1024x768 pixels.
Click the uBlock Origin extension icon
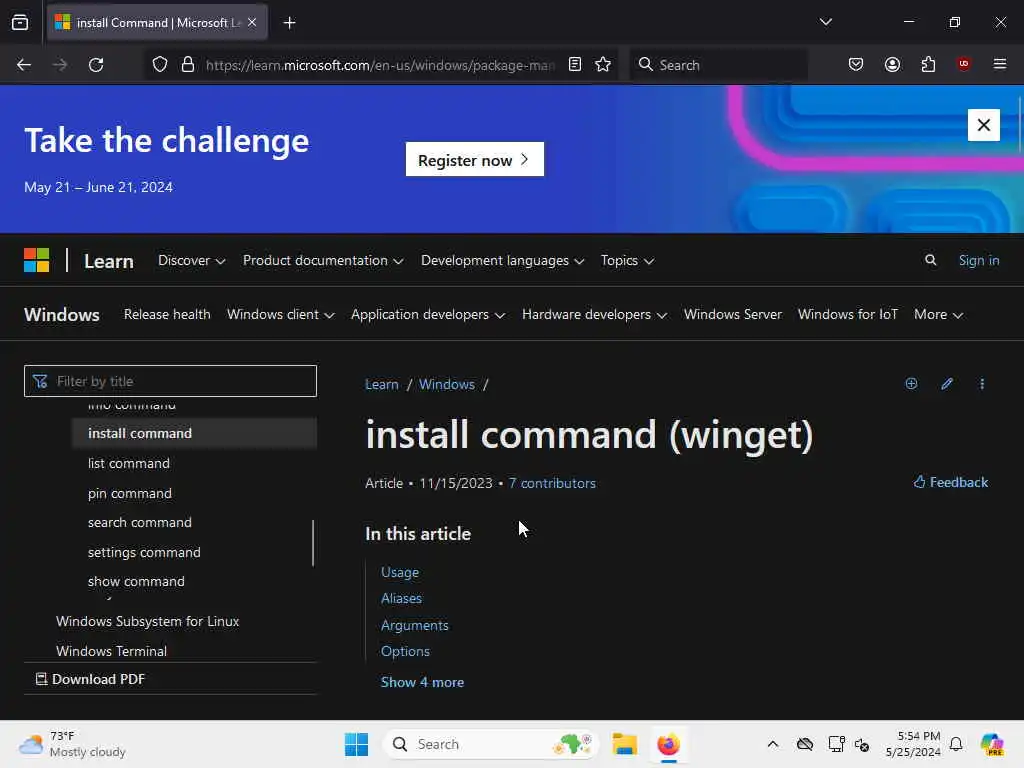(963, 64)
